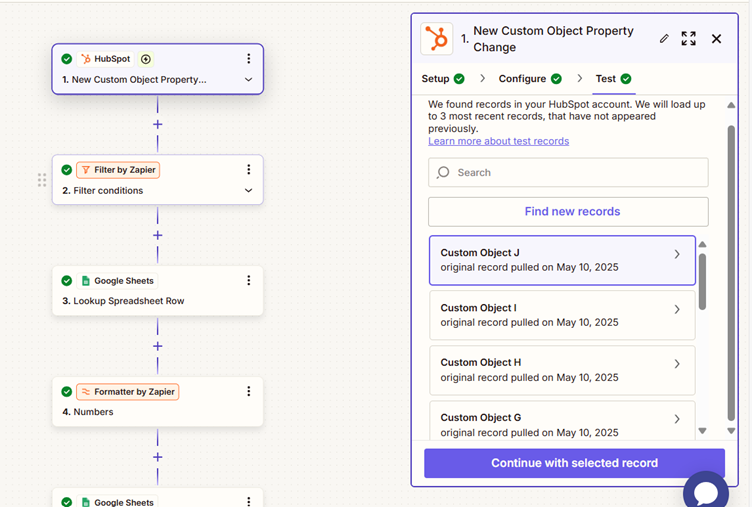Image resolution: width=752 pixels, height=507 pixels.
Task: Open three-dot menu on Formatter by Zapier step
Action: (x=248, y=391)
